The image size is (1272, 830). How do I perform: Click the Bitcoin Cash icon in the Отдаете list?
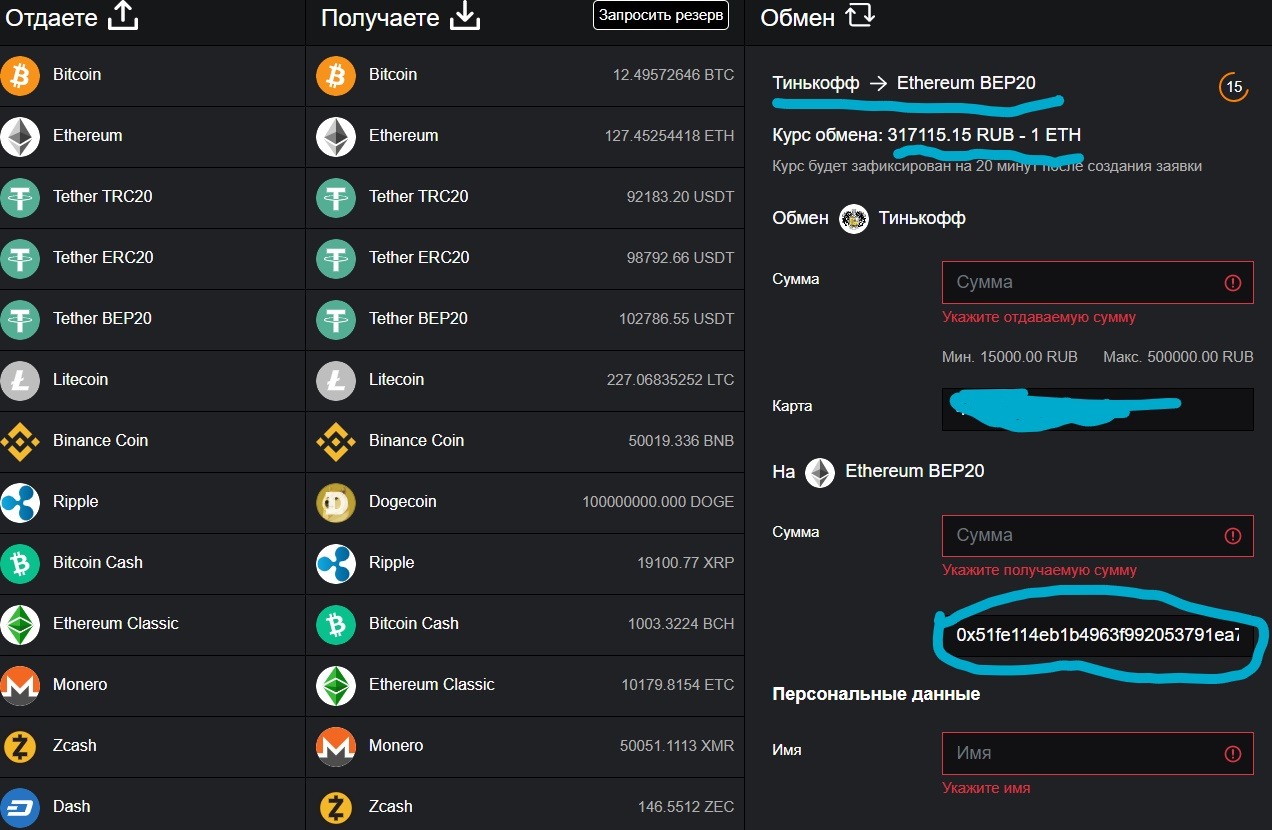point(20,563)
